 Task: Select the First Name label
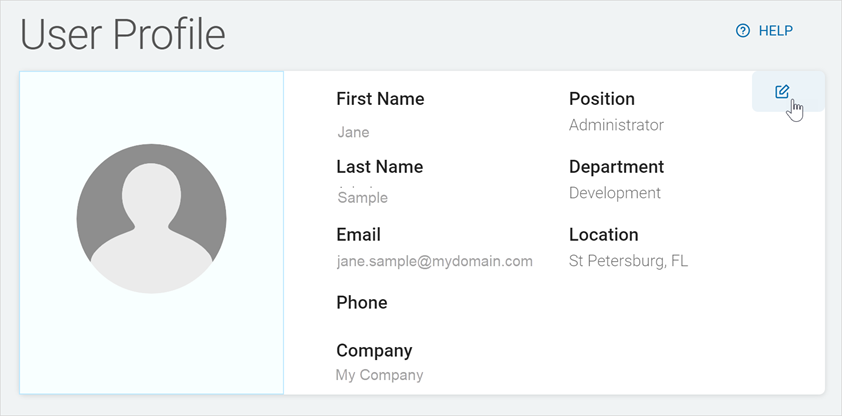[380, 99]
